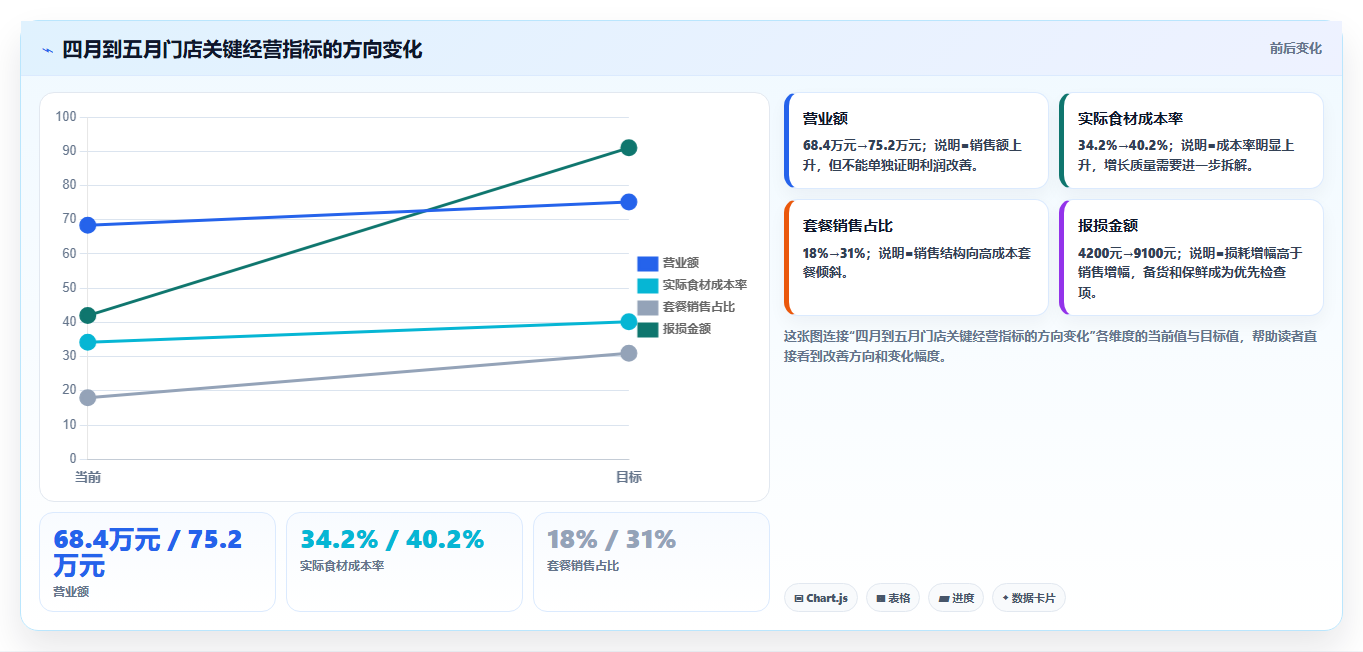The height and width of the screenshot is (652, 1363).
Task: Click 报损金额 data point at 目标
Action: point(629,148)
